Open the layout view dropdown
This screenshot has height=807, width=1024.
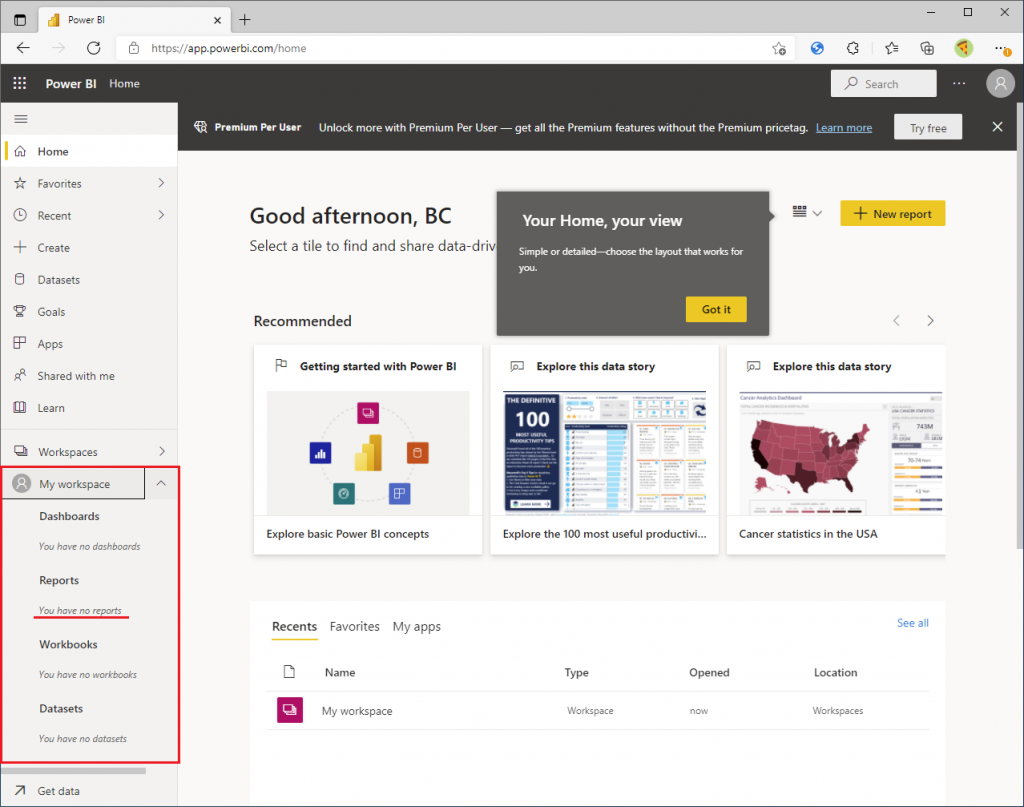(x=807, y=212)
